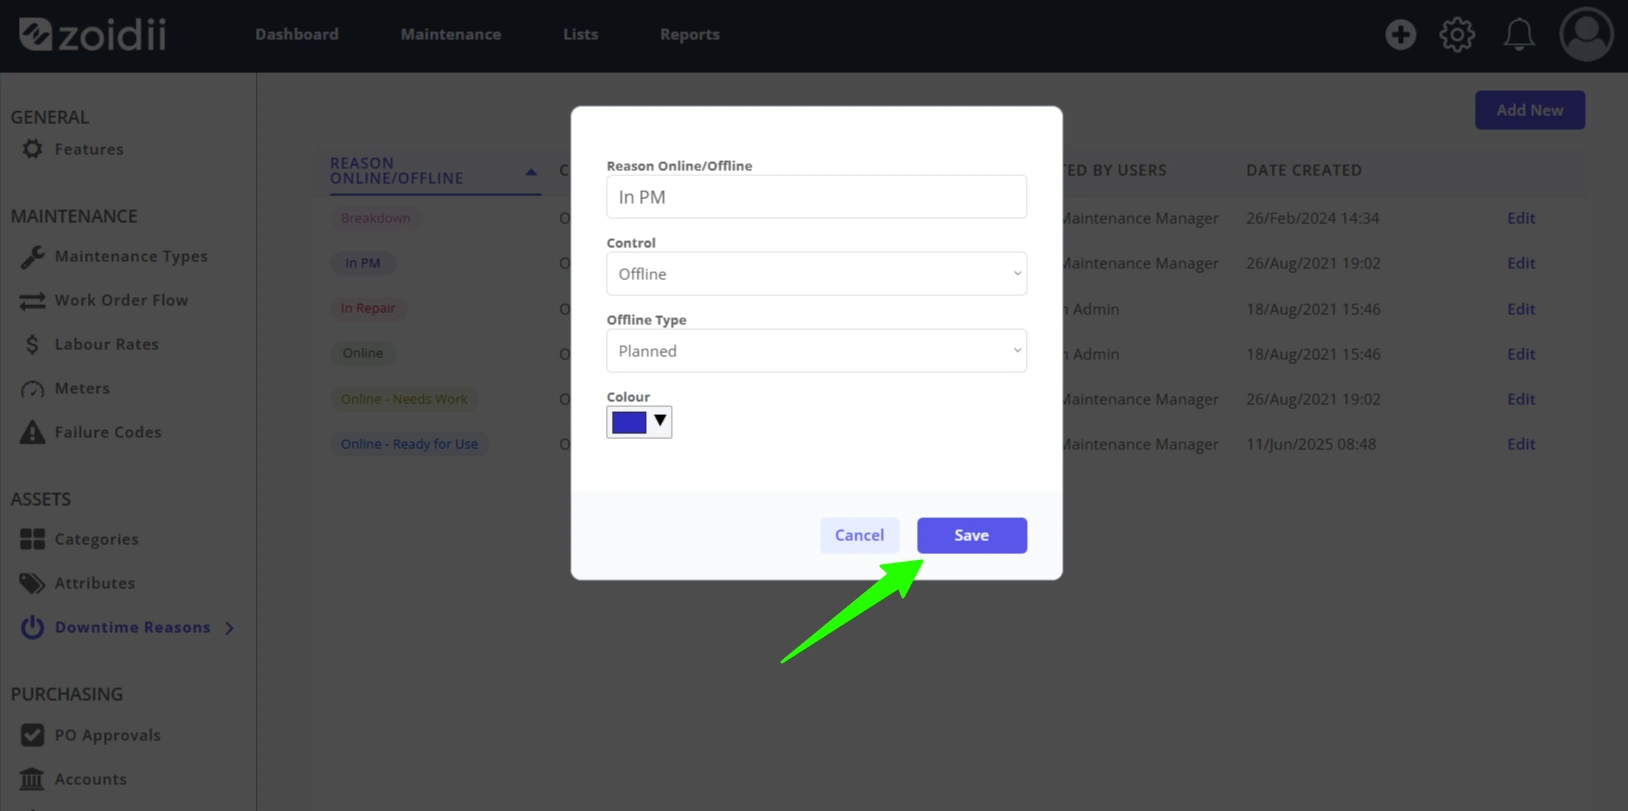Viewport: 1628px width, 811px height.
Task: Open Accounts in the sidebar
Action: [90, 779]
